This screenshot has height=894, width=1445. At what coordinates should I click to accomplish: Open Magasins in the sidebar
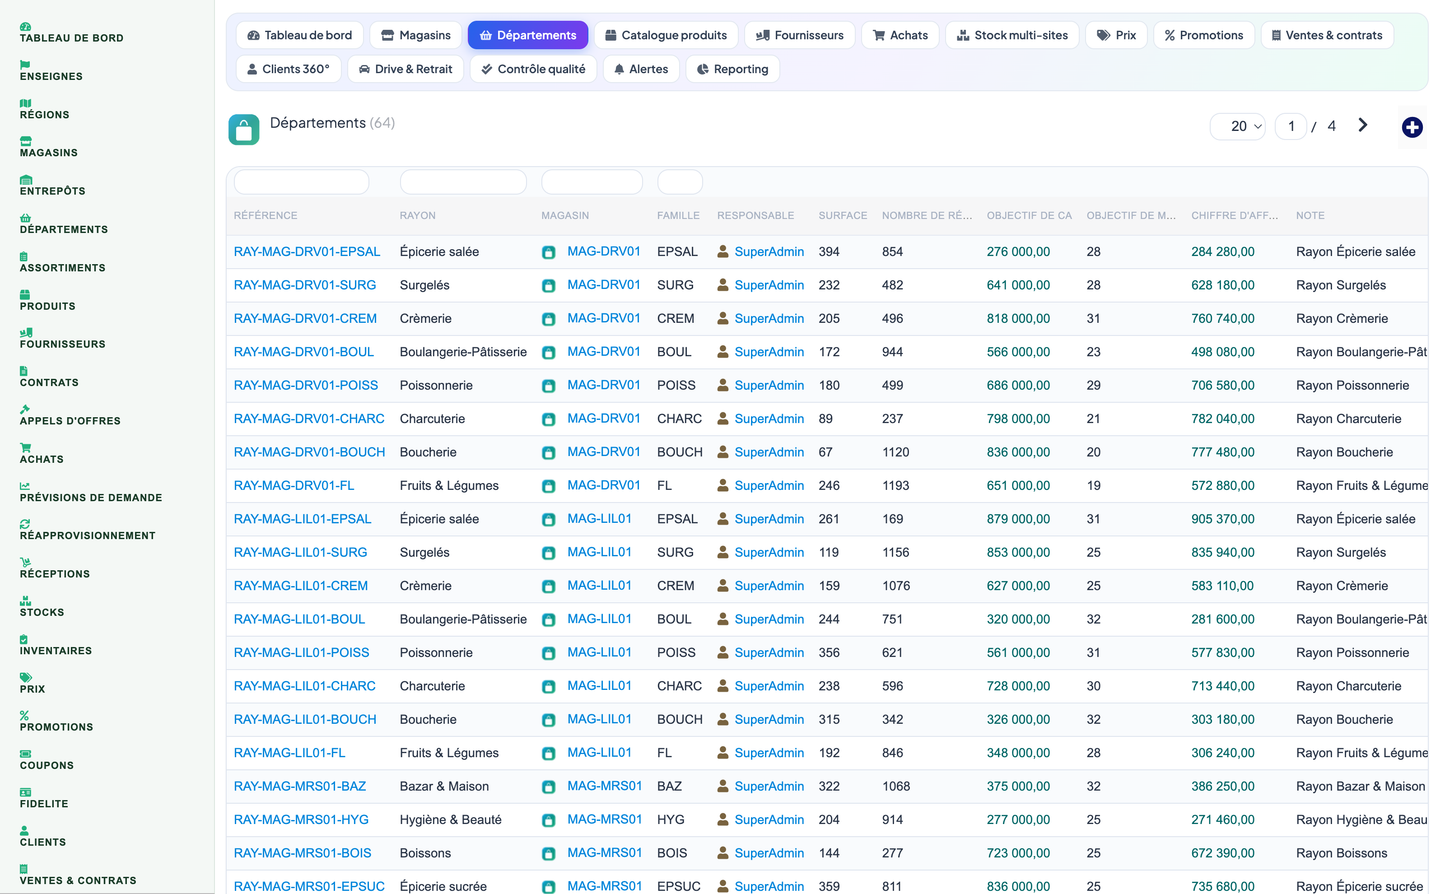(48, 148)
